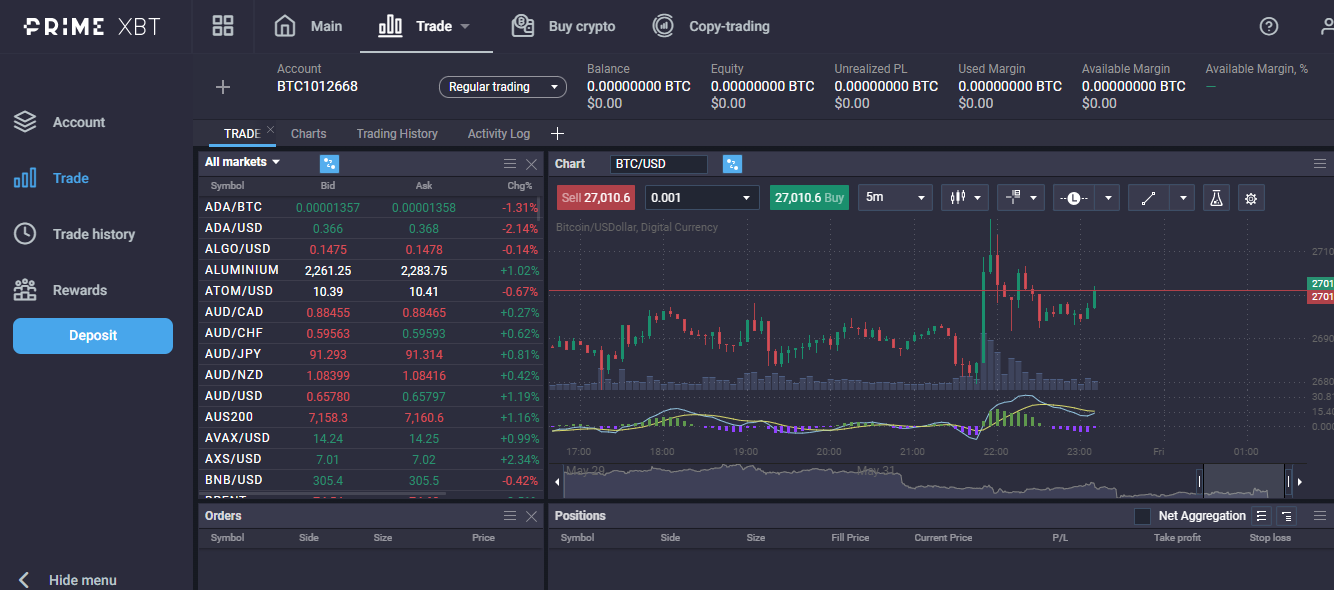Select the ATOM/USD market row
Image resolution: width=1334 pixels, height=590 pixels.
(370, 291)
